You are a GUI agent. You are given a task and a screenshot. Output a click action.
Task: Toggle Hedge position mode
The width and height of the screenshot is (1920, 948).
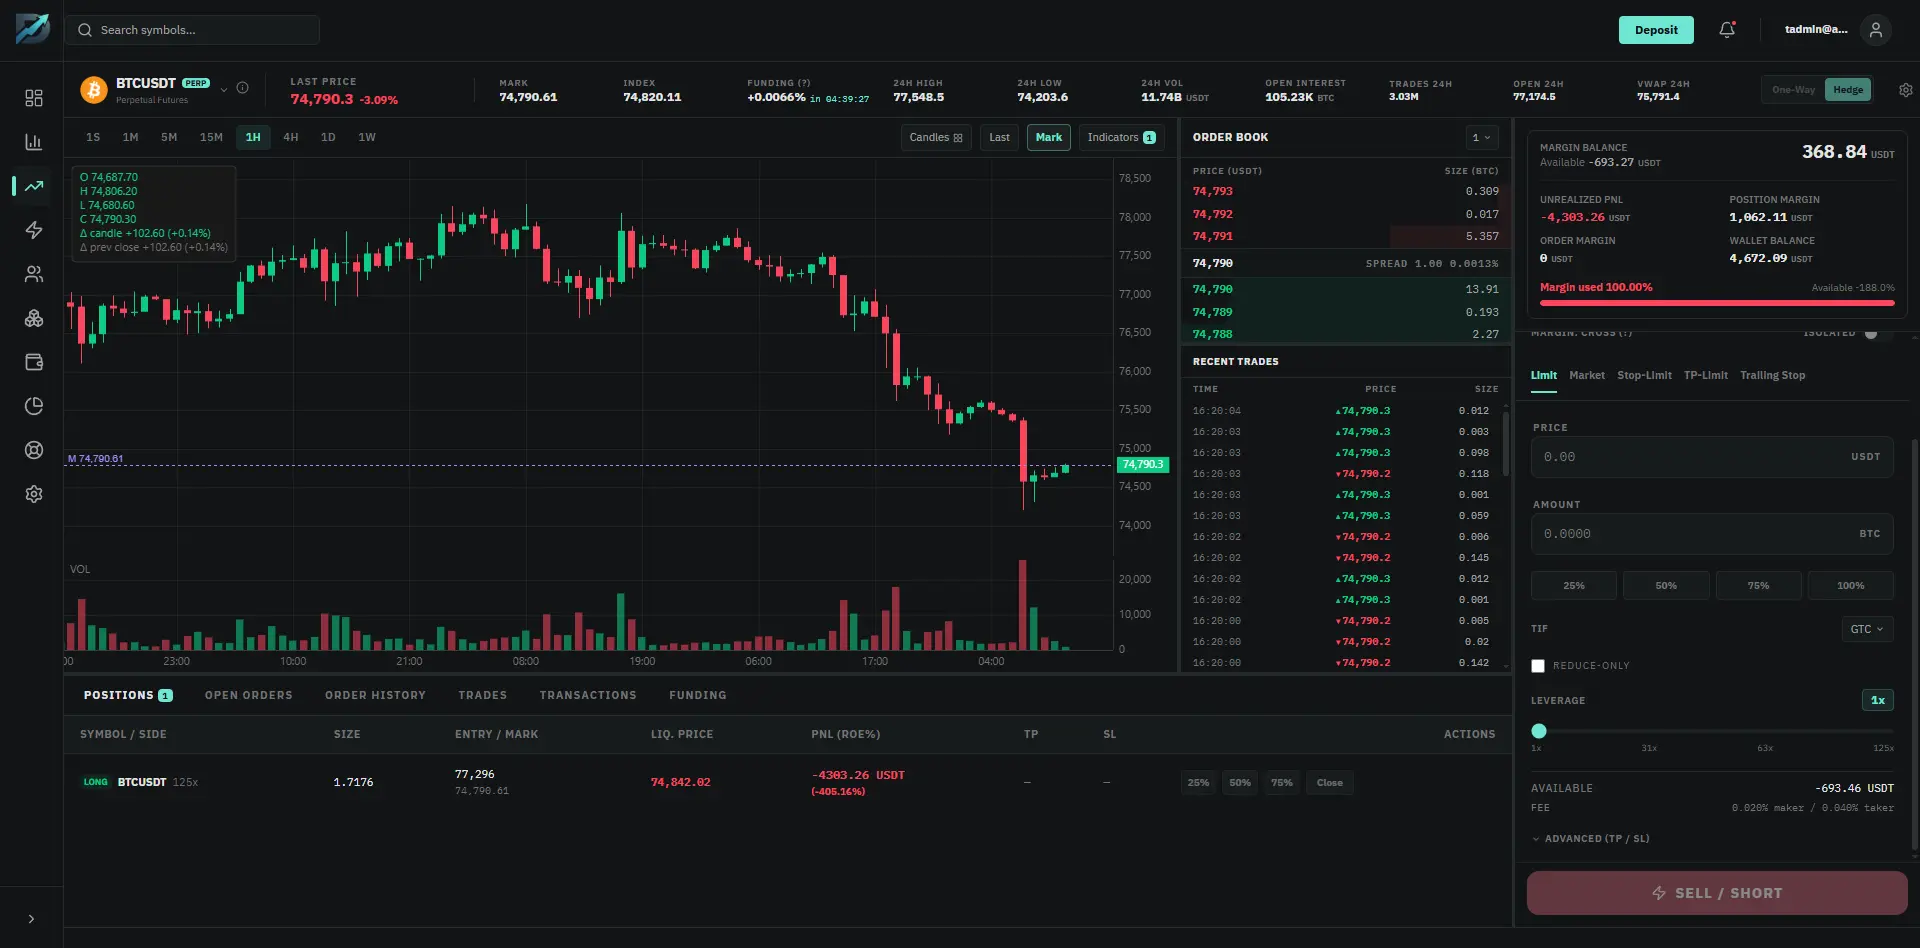1848,90
